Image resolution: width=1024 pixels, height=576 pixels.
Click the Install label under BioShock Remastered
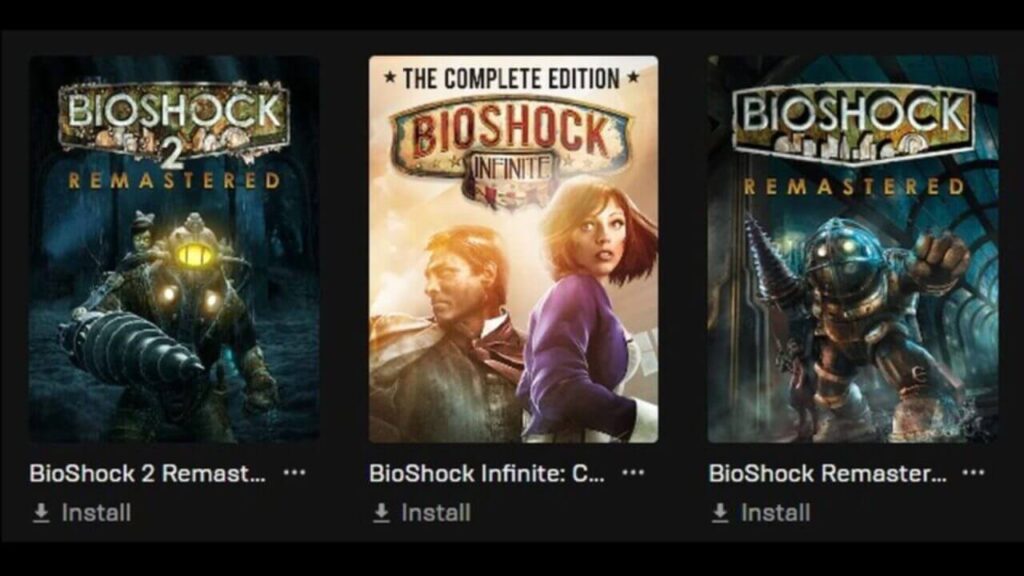point(775,513)
